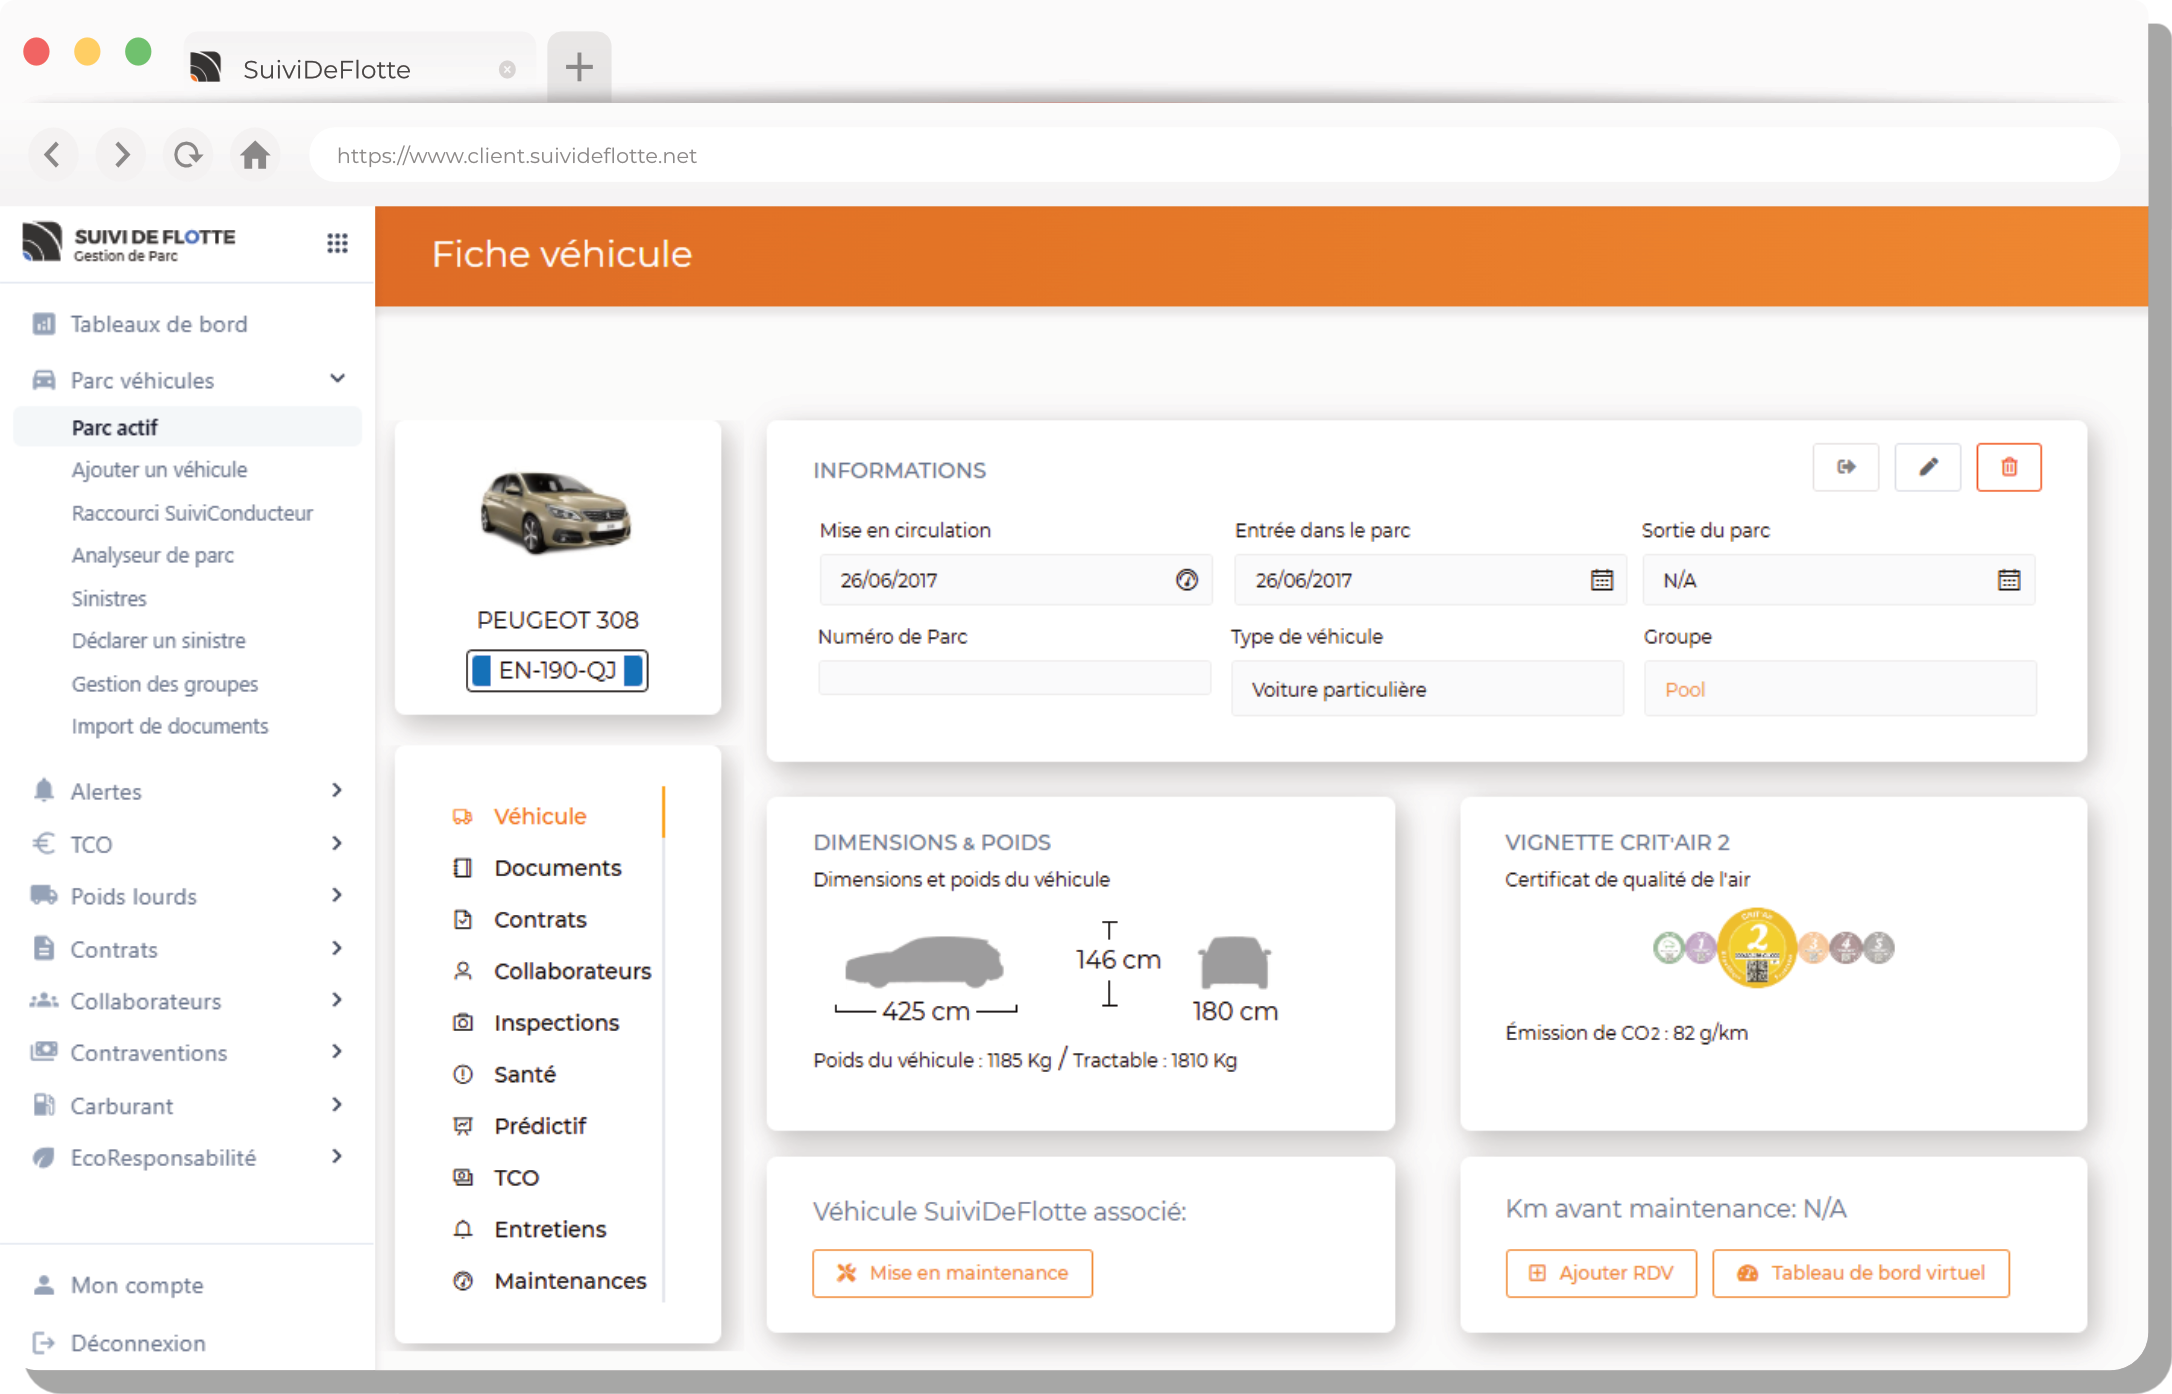Open a new browser tab

coord(579,67)
